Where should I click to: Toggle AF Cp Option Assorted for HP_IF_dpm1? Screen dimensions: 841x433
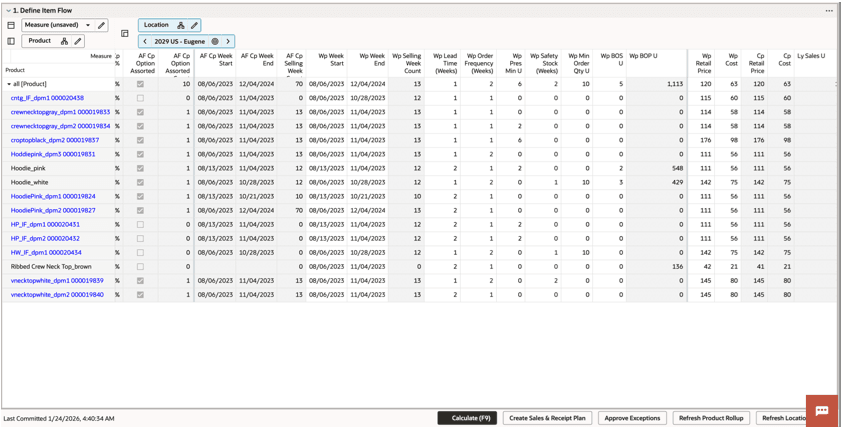point(141,224)
